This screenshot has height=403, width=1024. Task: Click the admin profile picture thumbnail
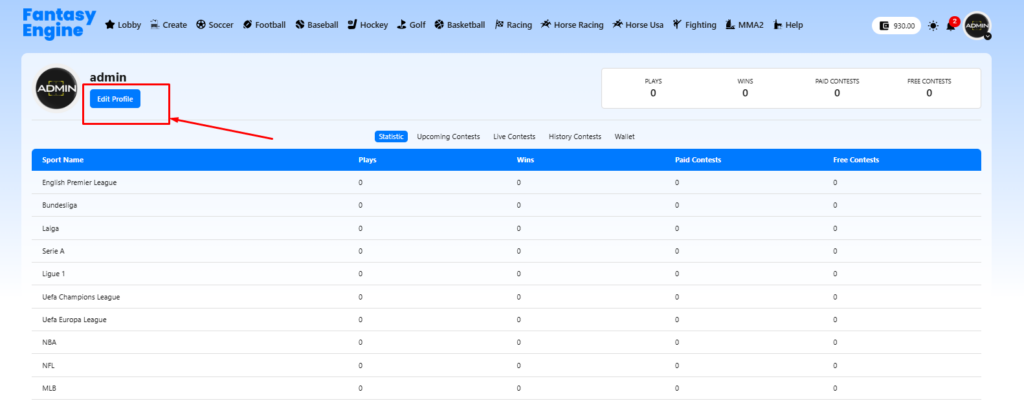pyautogui.click(x=56, y=90)
